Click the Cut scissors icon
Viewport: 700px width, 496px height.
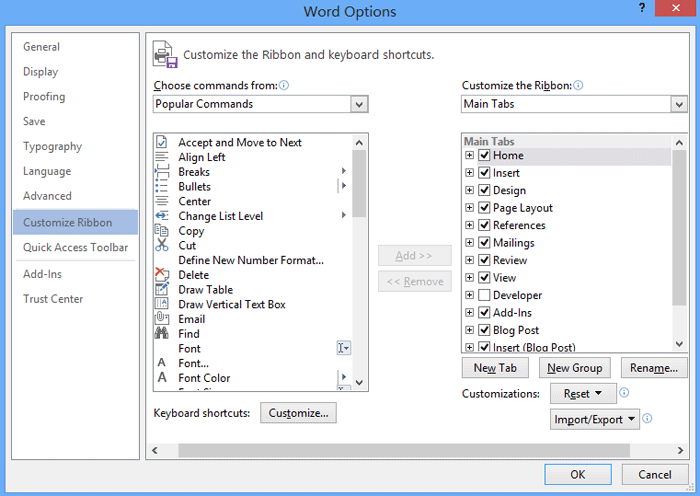[x=162, y=245]
